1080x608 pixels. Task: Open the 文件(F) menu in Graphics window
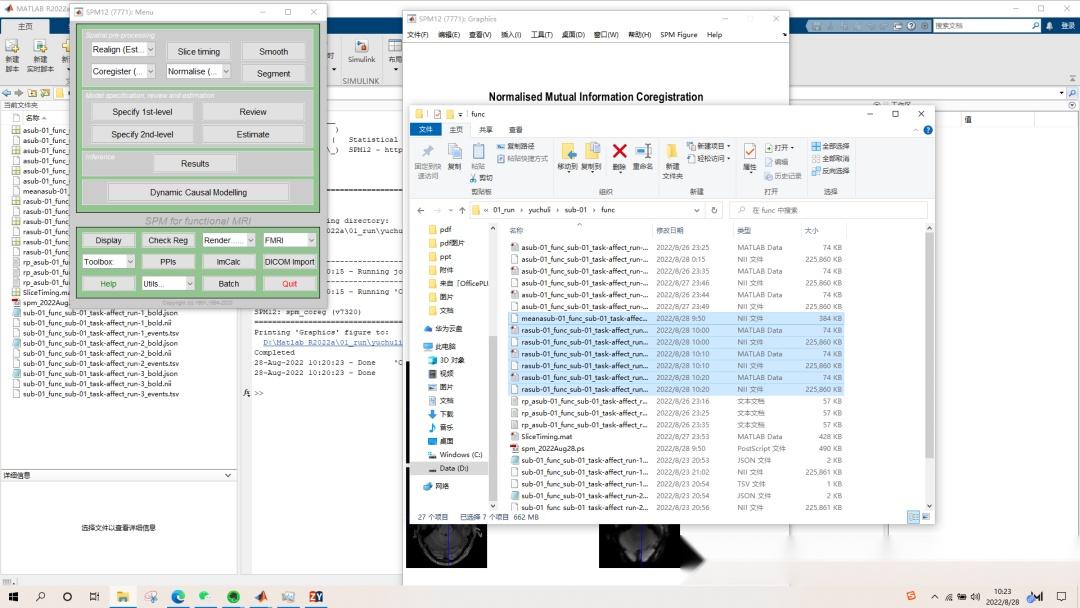click(x=417, y=34)
